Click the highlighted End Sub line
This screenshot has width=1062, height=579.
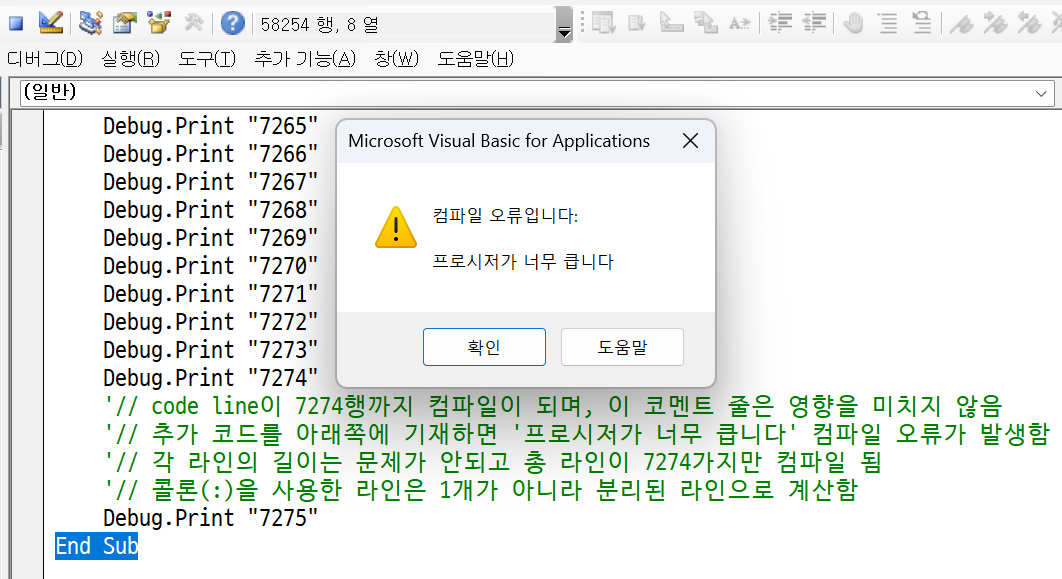click(97, 546)
